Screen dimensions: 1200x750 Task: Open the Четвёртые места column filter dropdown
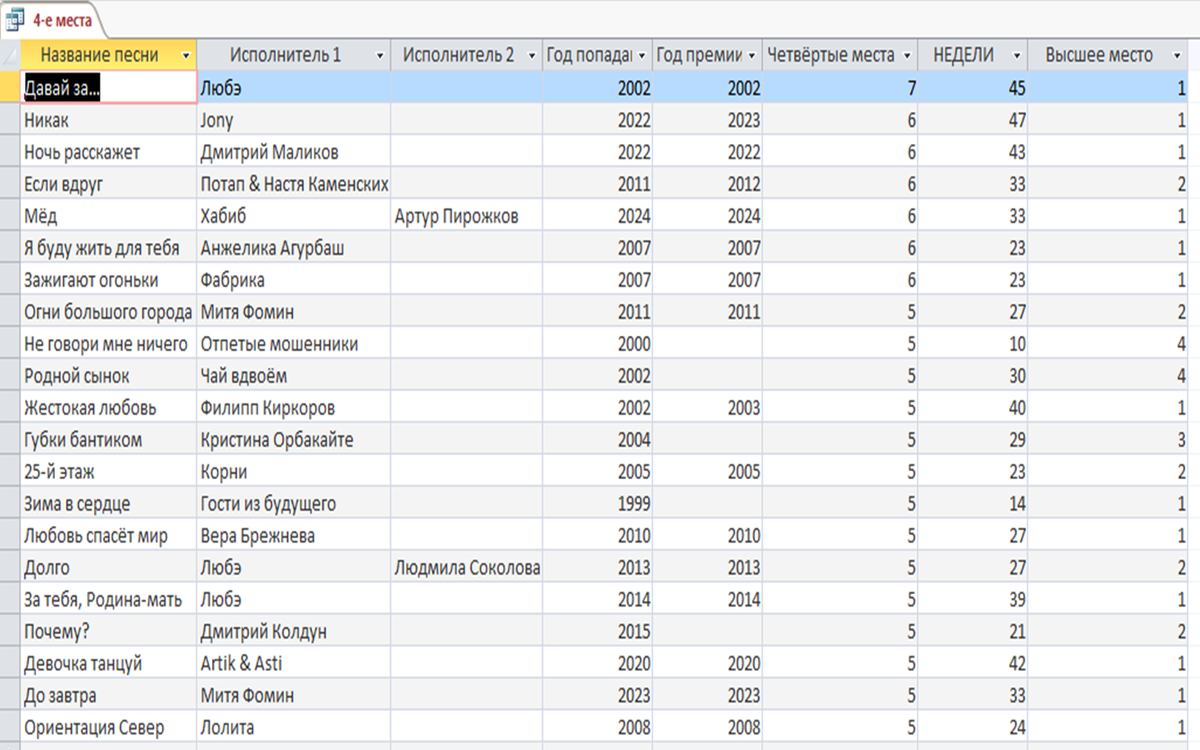click(x=907, y=55)
